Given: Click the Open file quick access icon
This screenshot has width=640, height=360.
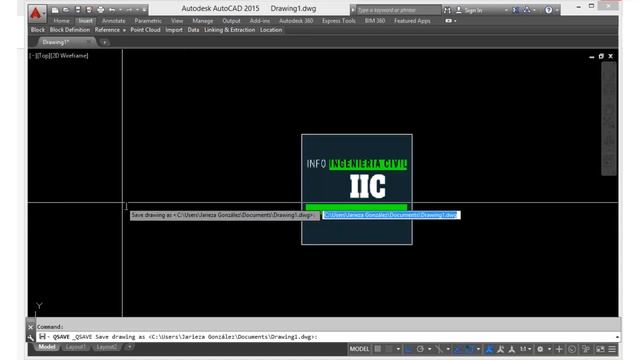Looking at the screenshot, I should (x=66, y=10).
